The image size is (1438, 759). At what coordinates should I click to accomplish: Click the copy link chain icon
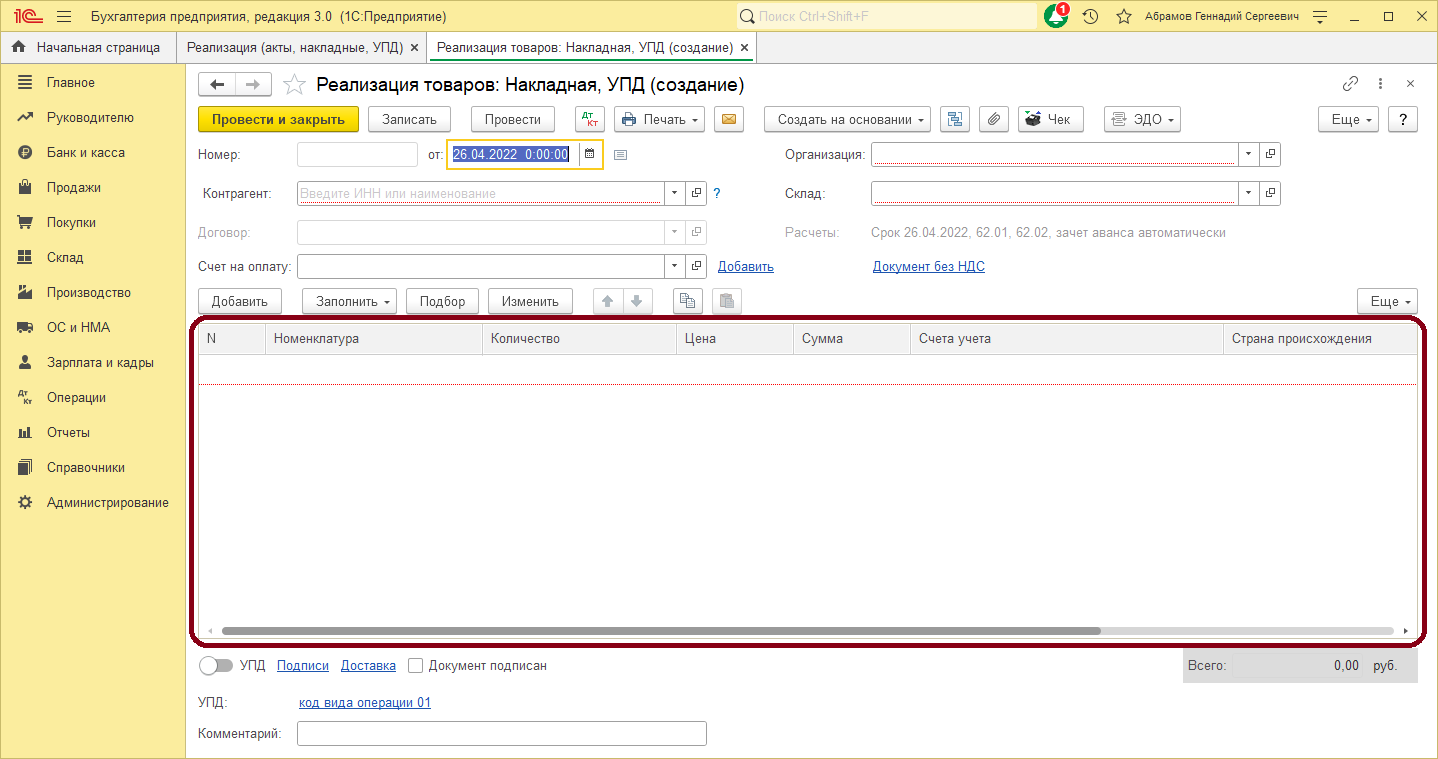(1350, 84)
